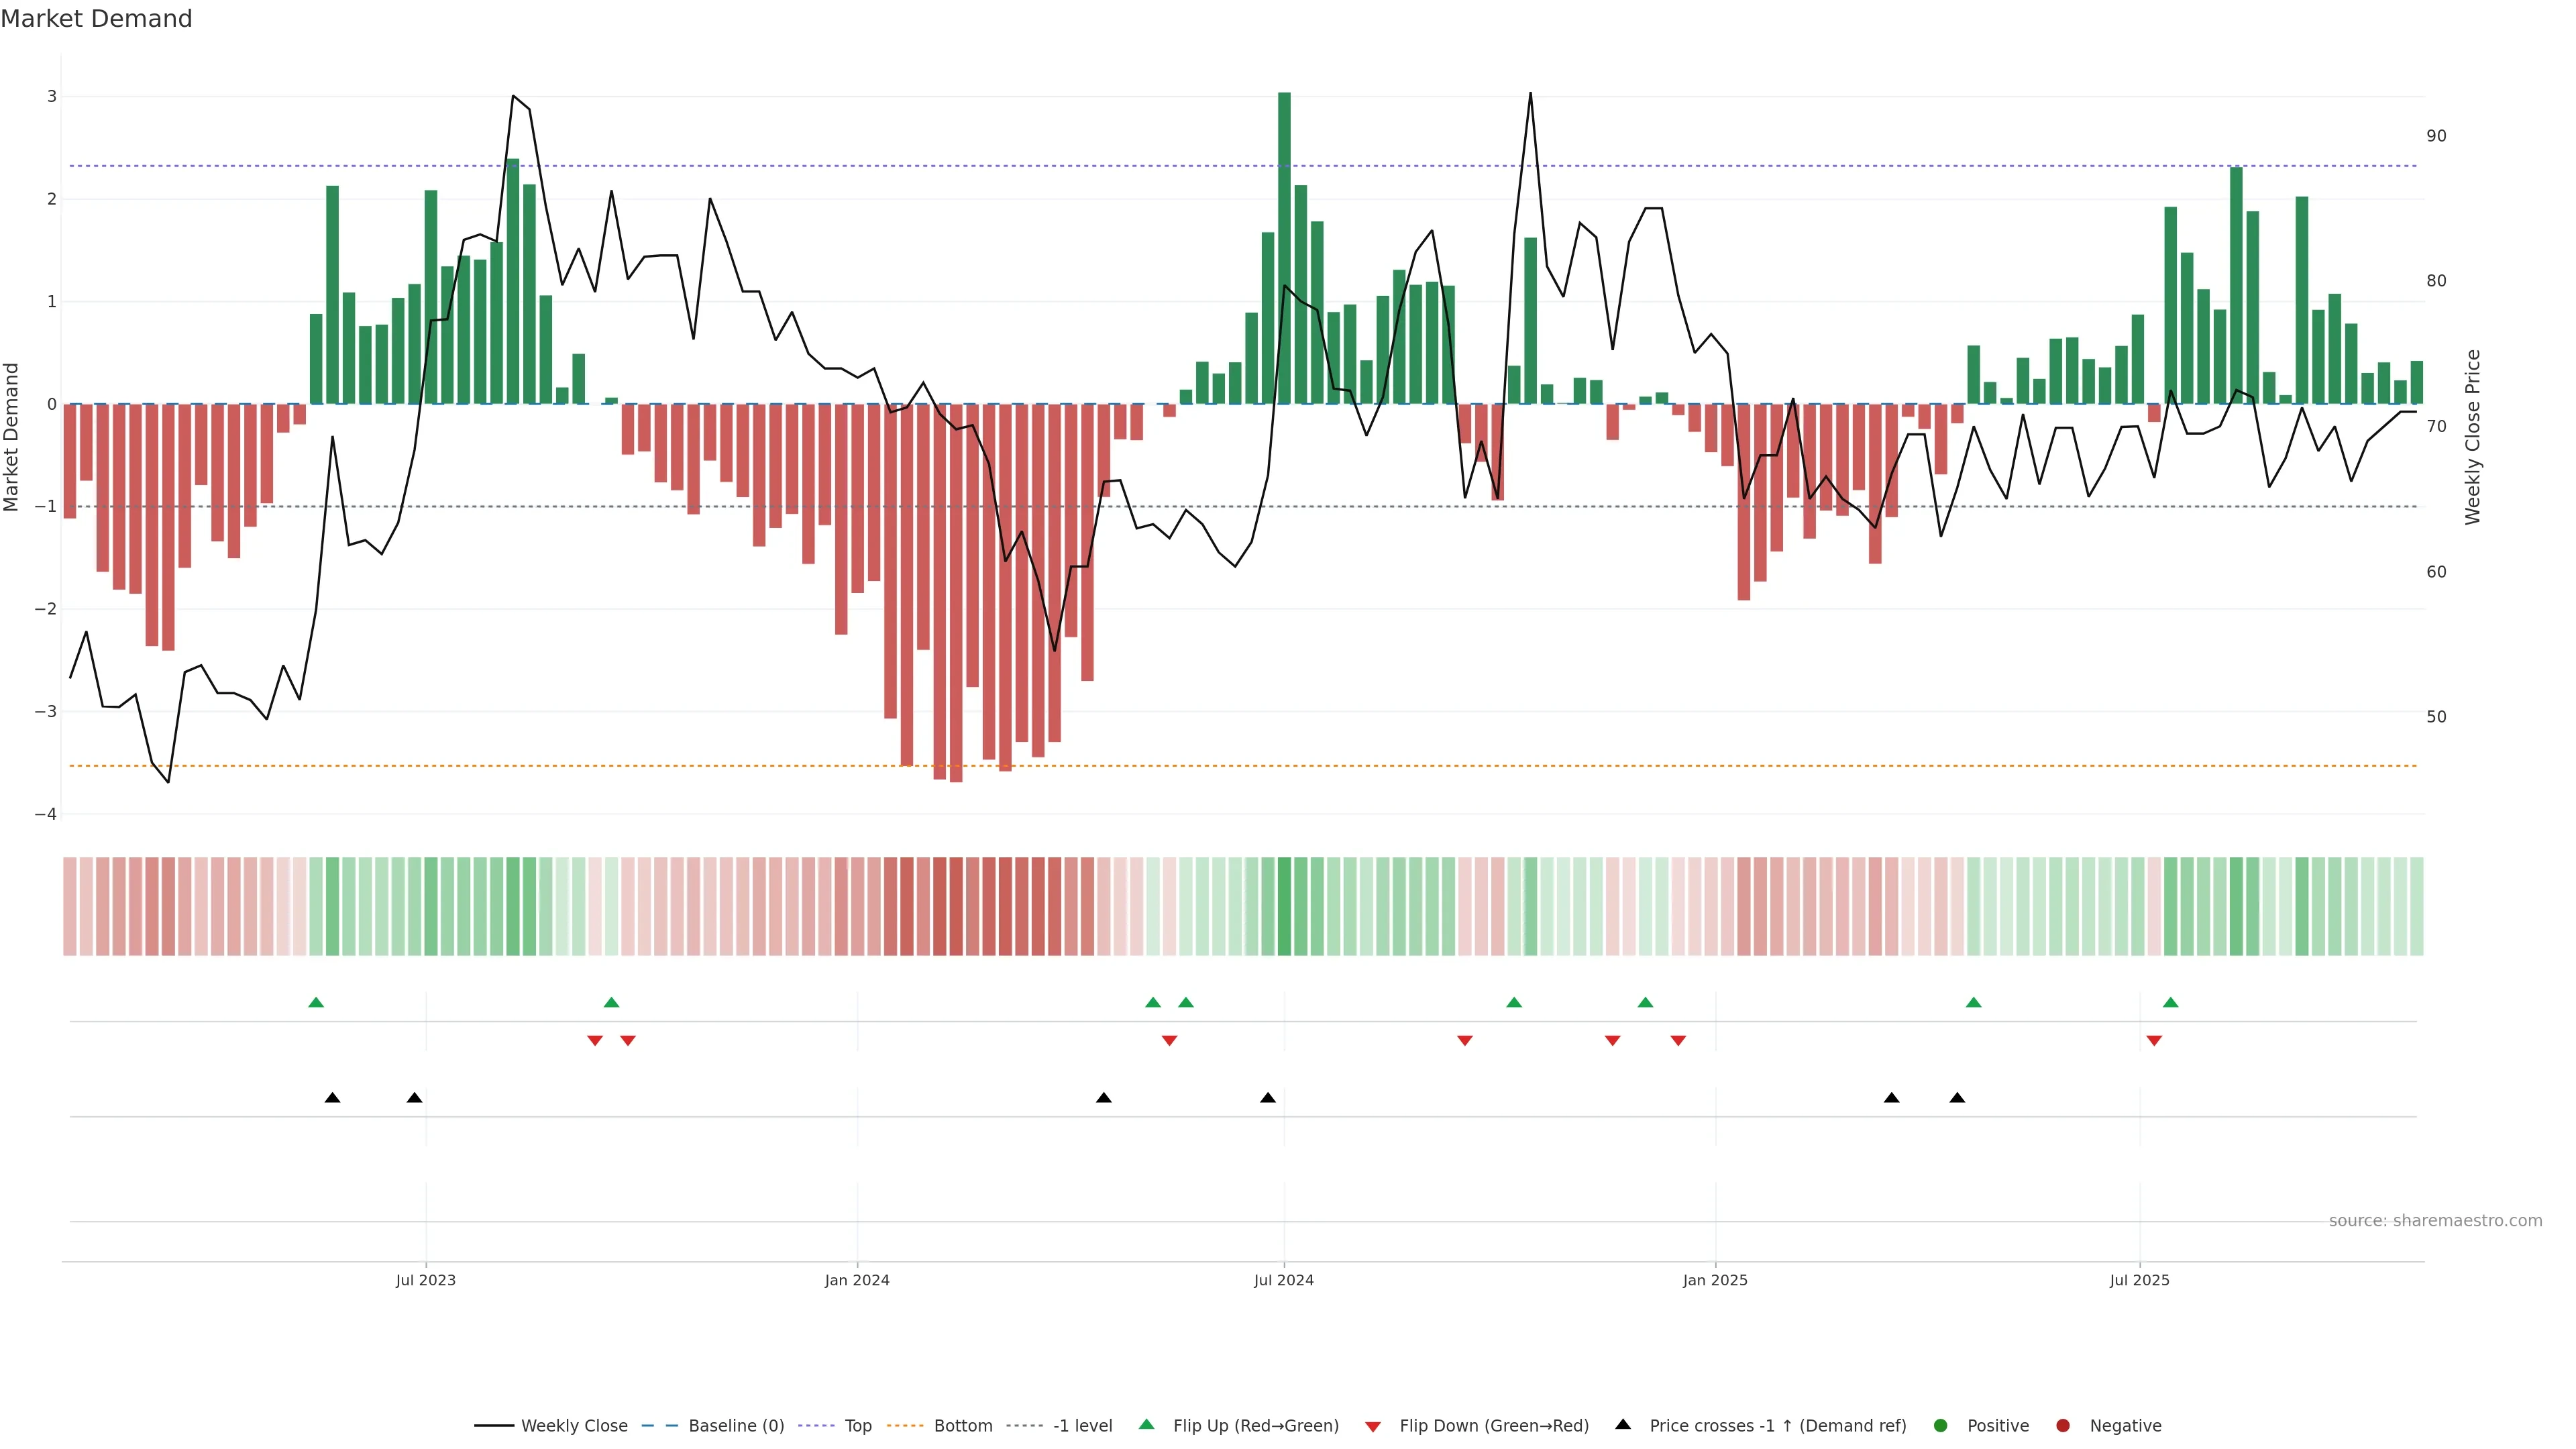2576x1449 pixels.
Task: Click the green Positive legend dot
Action: (1941, 1425)
